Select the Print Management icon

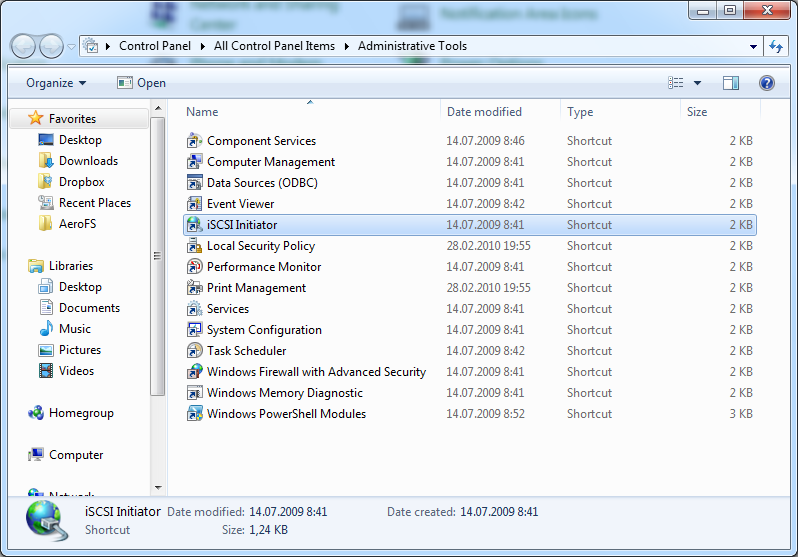[x=194, y=288]
